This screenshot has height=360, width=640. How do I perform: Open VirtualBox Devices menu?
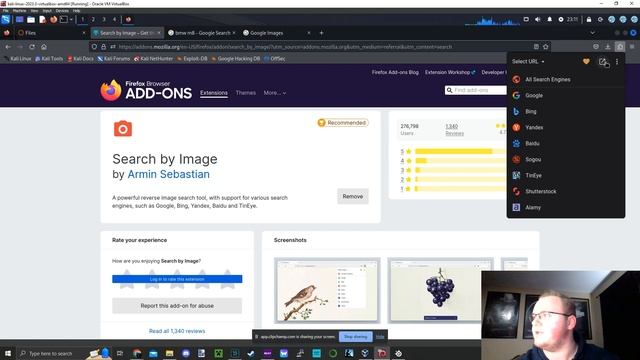(62, 11)
